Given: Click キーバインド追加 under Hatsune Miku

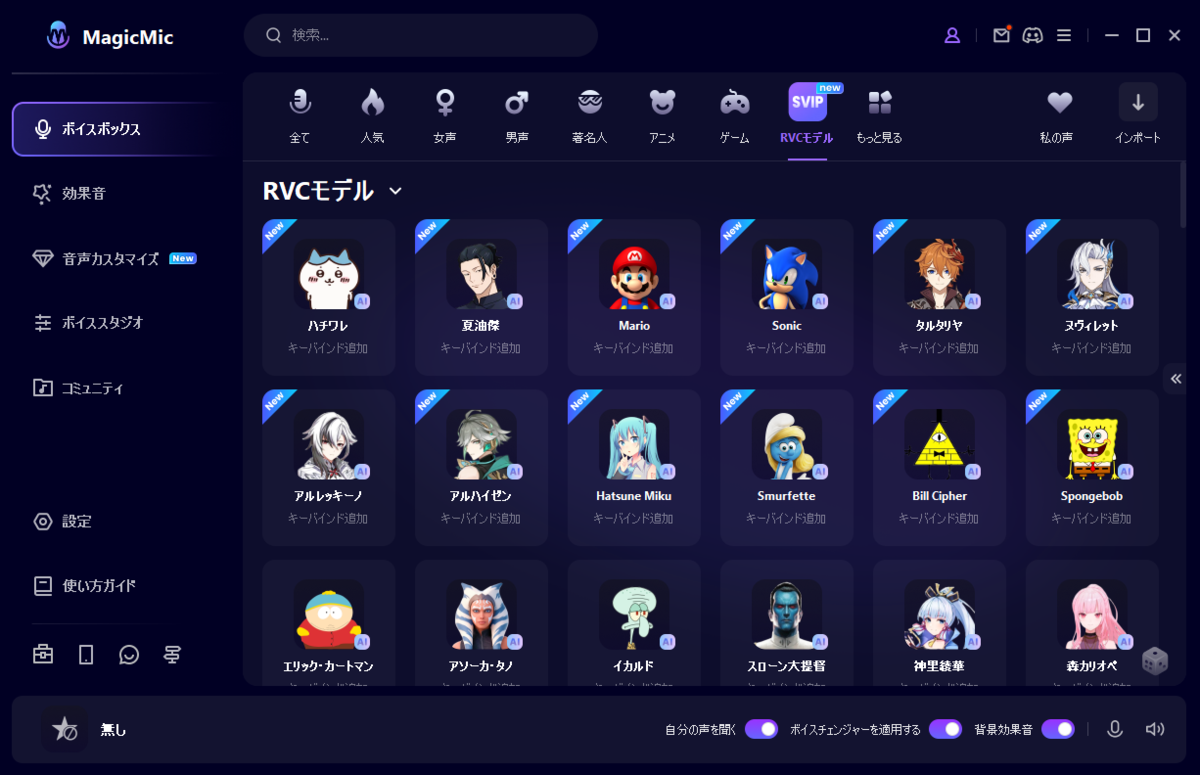Looking at the screenshot, I should click(x=634, y=519).
